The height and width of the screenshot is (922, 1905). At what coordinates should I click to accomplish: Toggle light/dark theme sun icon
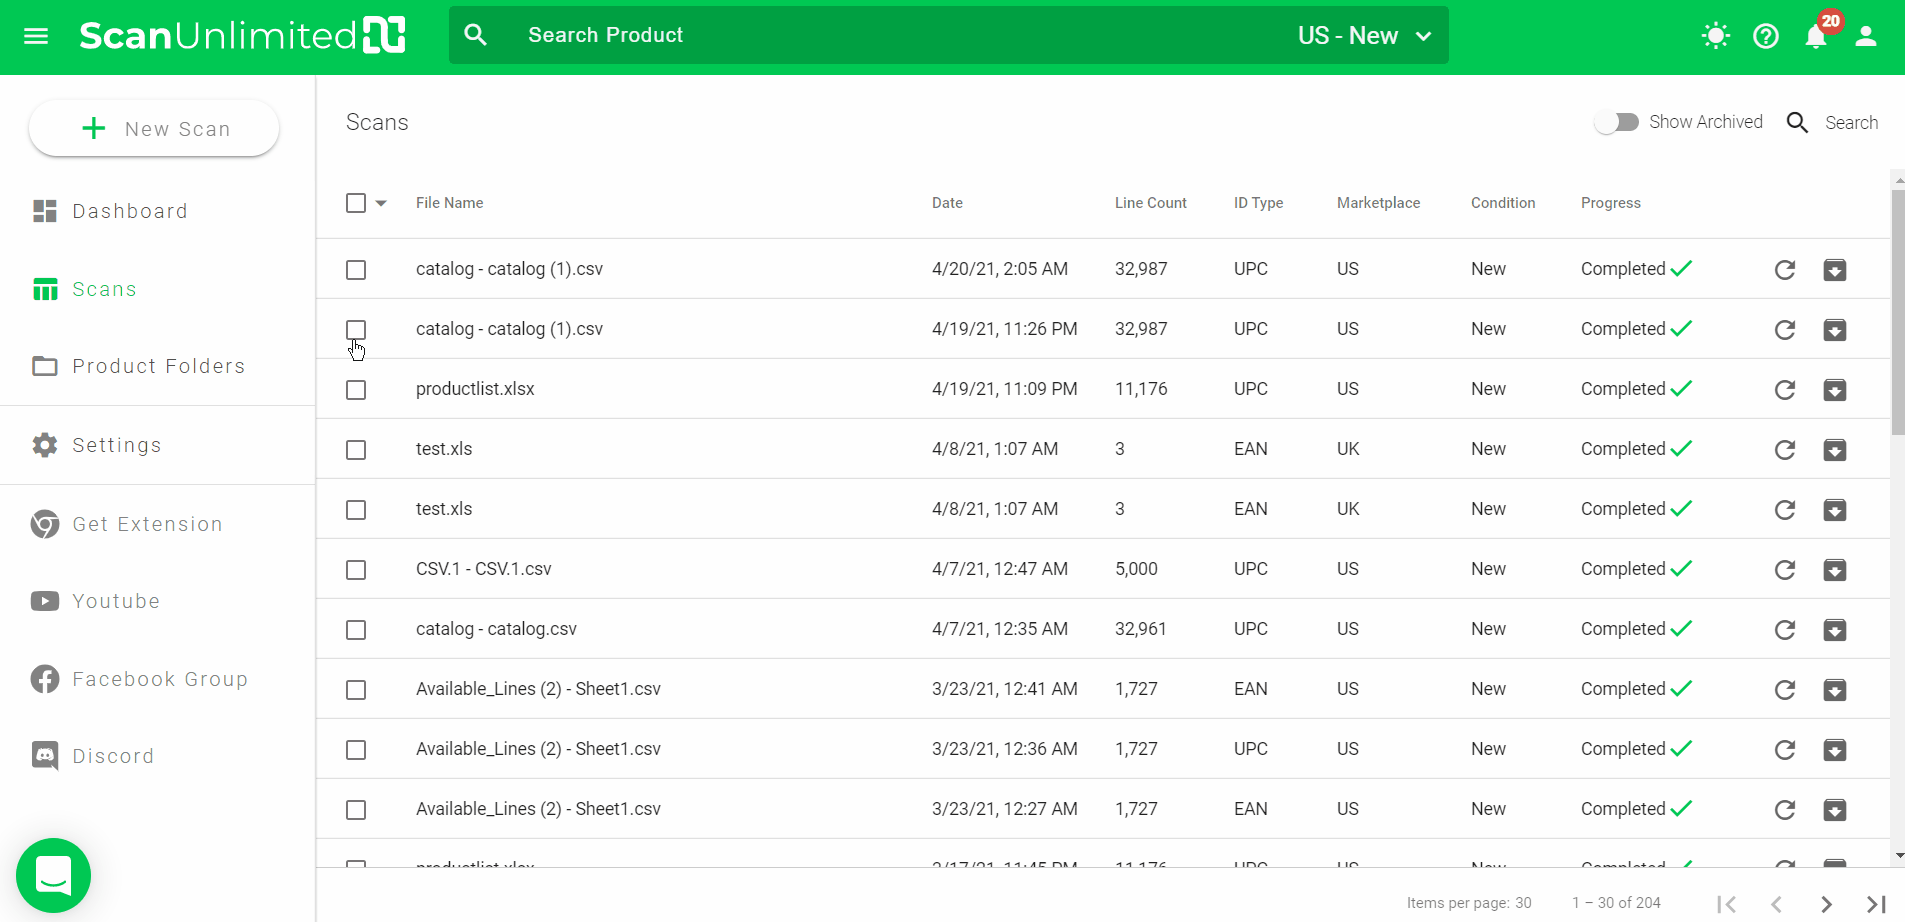[x=1715, y=36]
